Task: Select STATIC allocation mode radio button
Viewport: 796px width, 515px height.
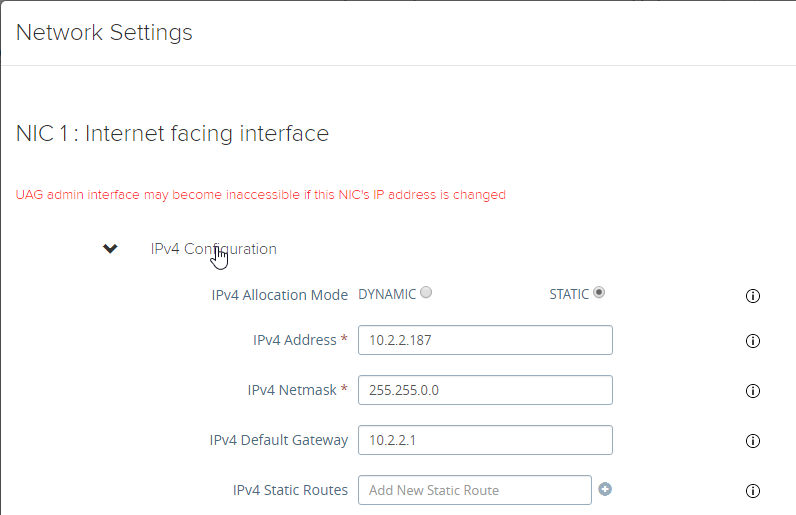Action: [599, 293]
